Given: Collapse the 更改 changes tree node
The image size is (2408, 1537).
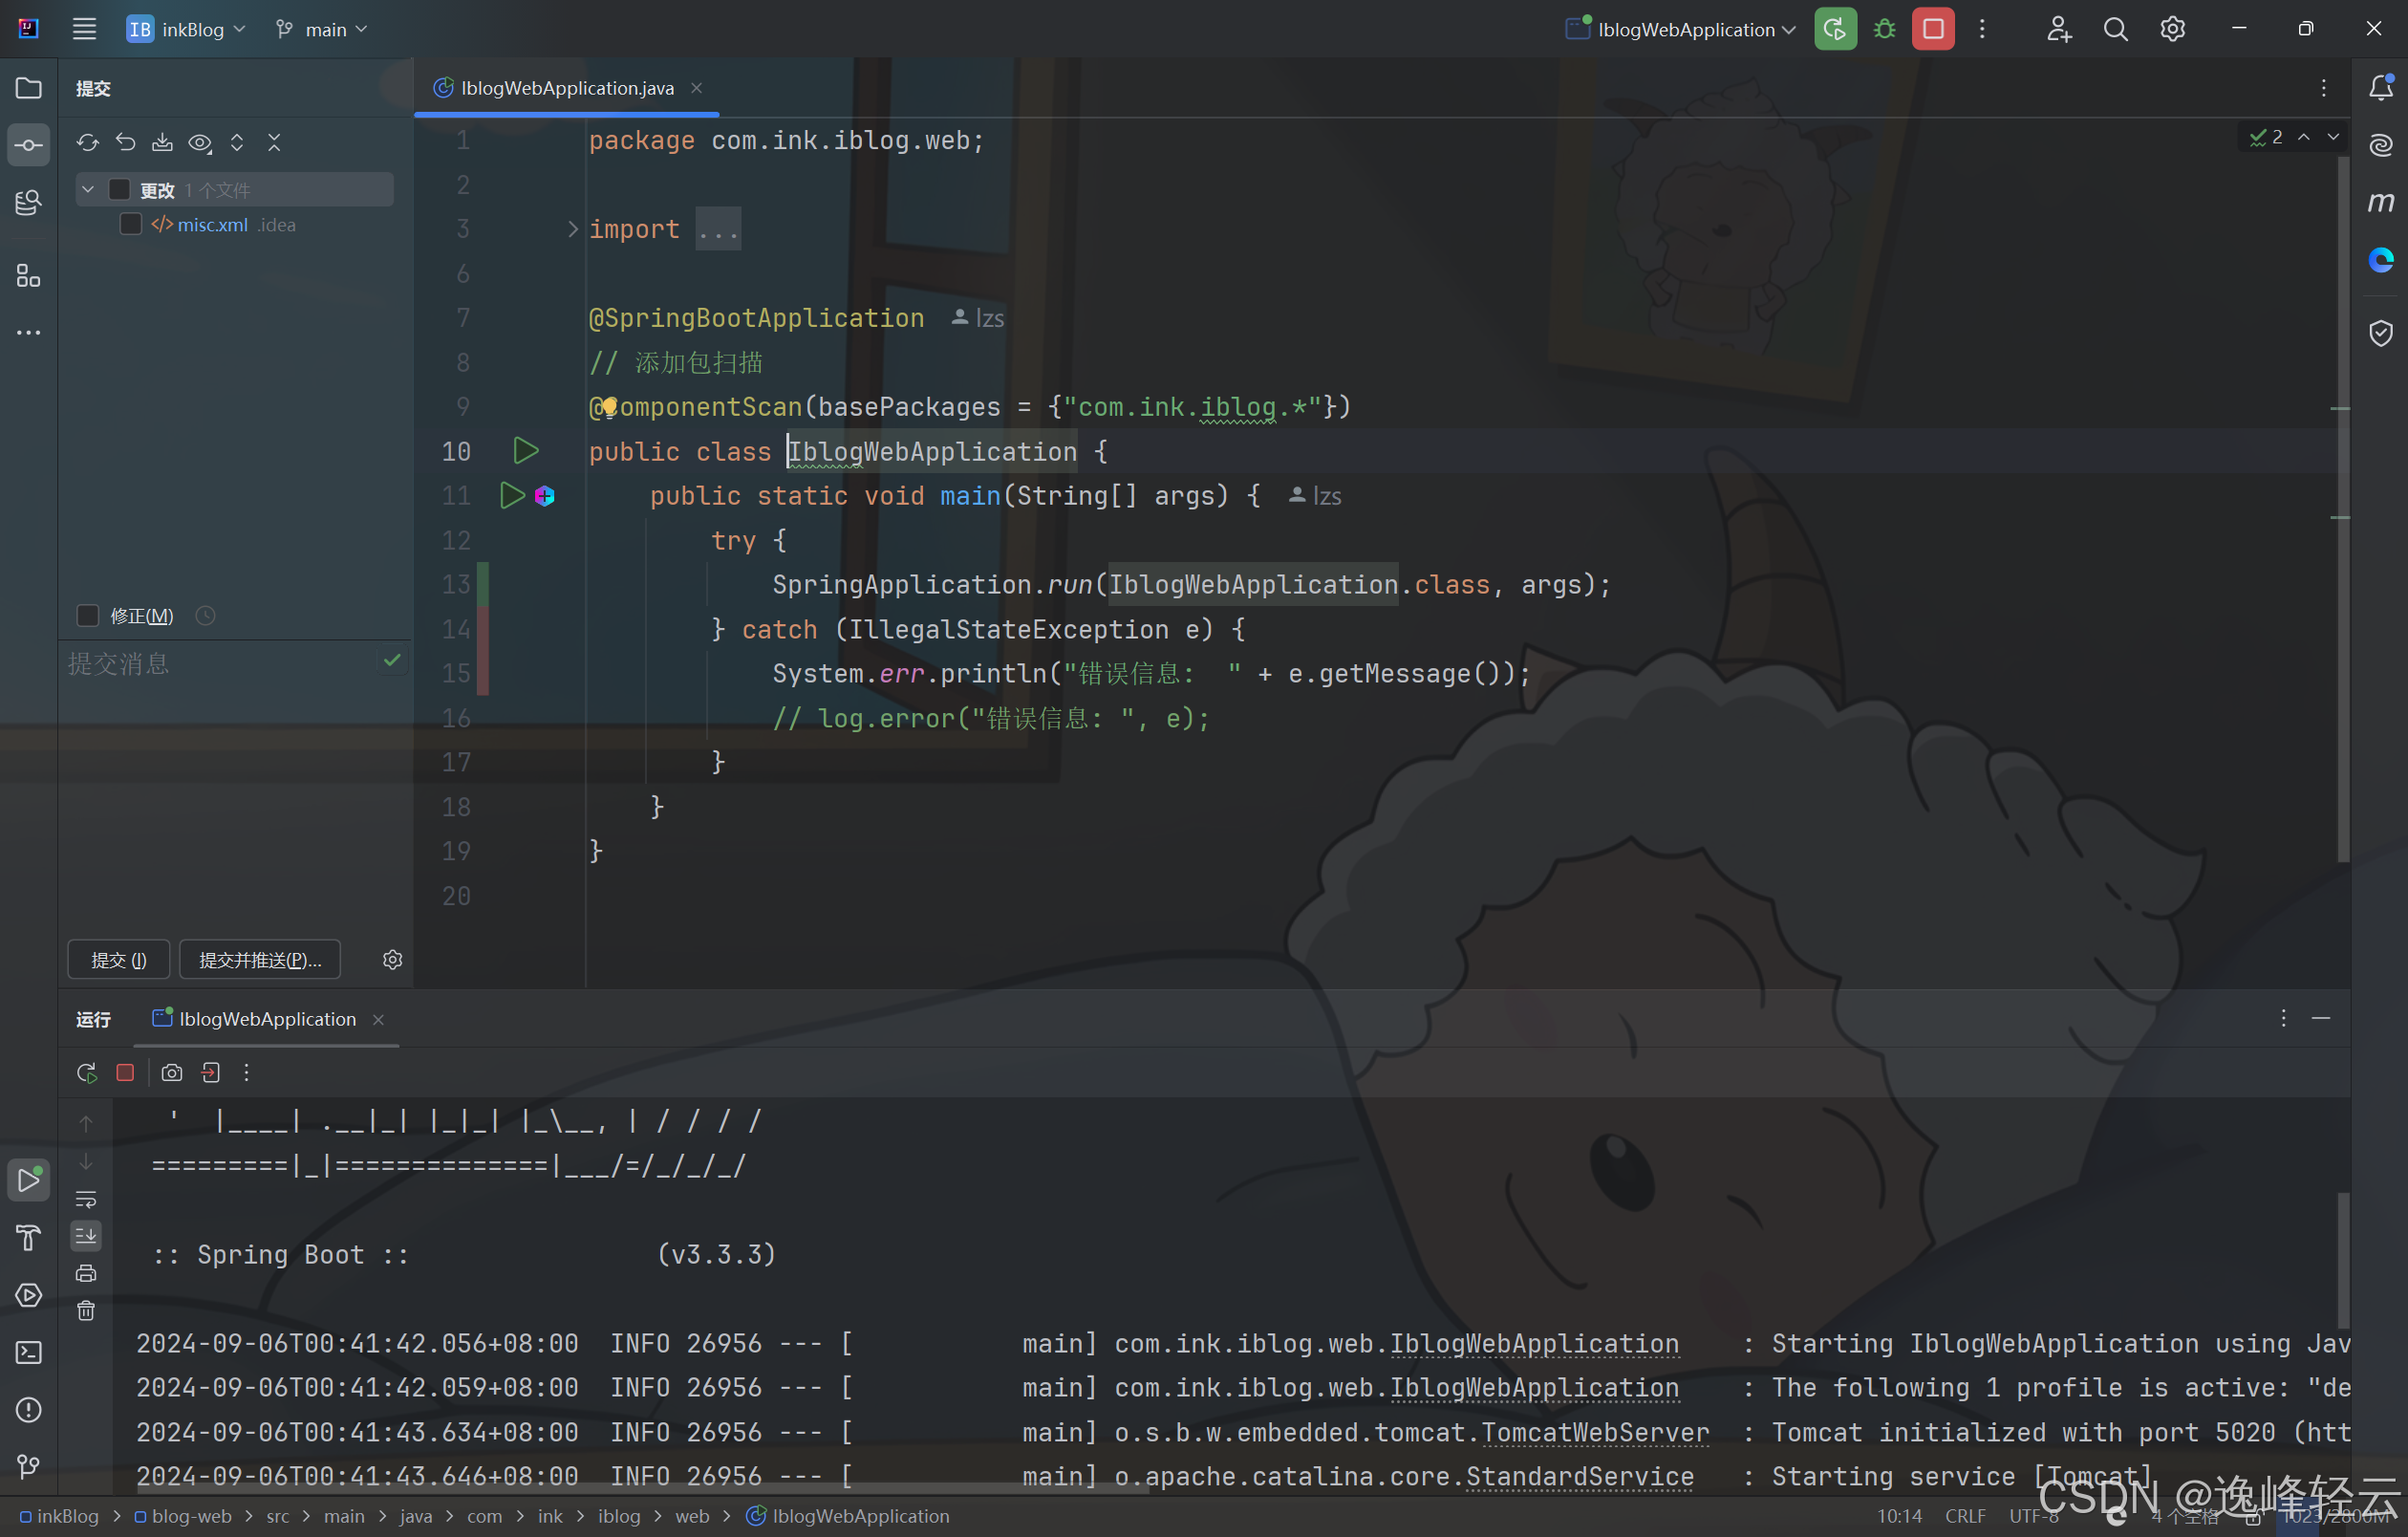Looking at the screenshot, I should (x=88, y=189).
